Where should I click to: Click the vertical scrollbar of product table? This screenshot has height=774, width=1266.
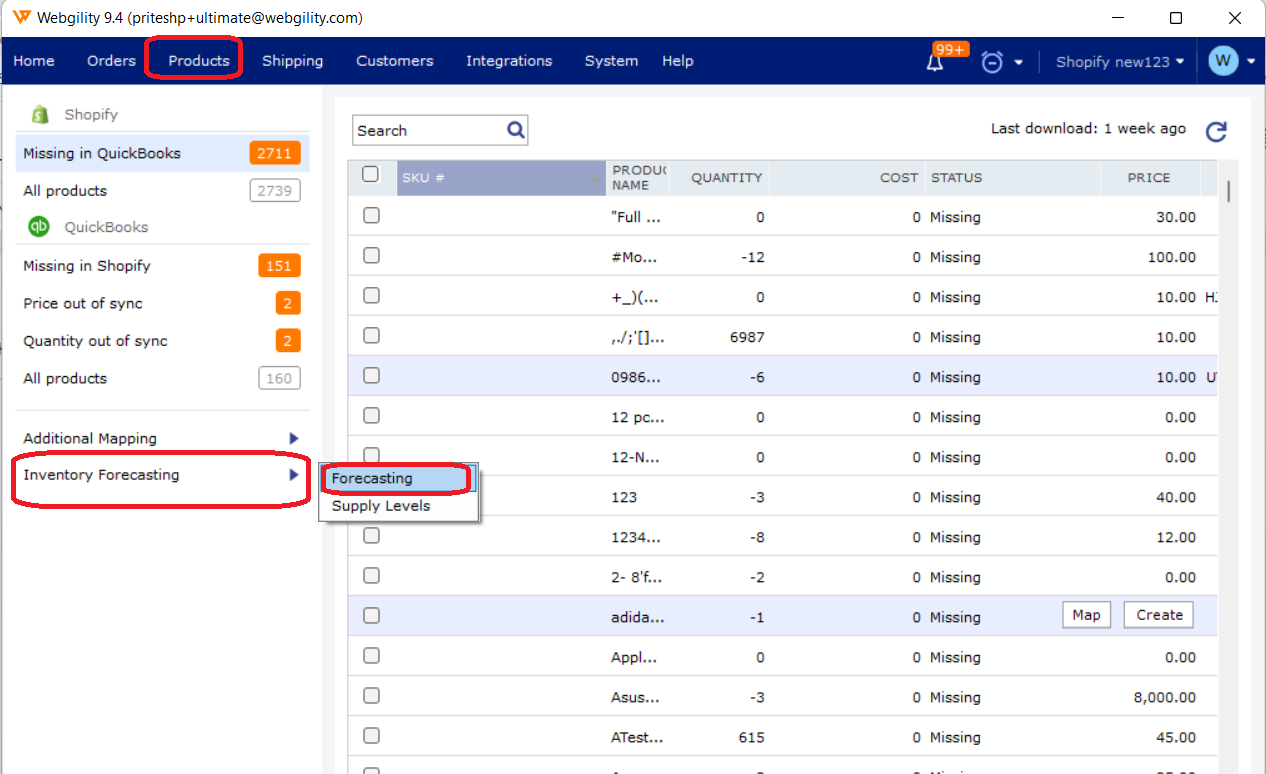click(x=1228, y=192)
